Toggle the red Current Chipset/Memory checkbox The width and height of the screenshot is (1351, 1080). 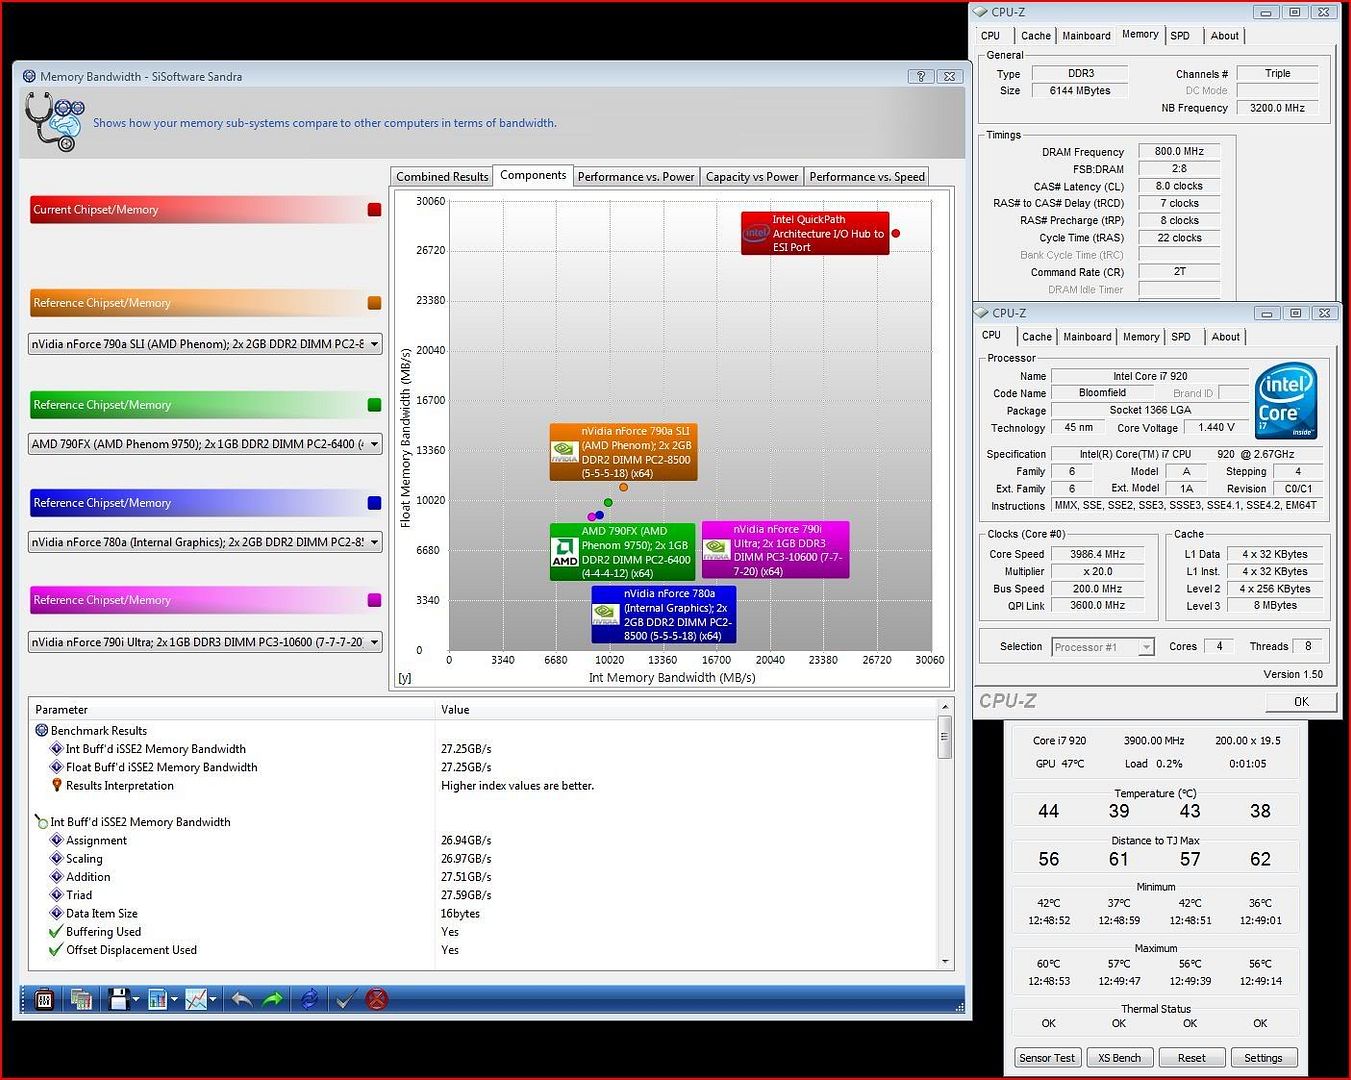(x=375, y=210)
